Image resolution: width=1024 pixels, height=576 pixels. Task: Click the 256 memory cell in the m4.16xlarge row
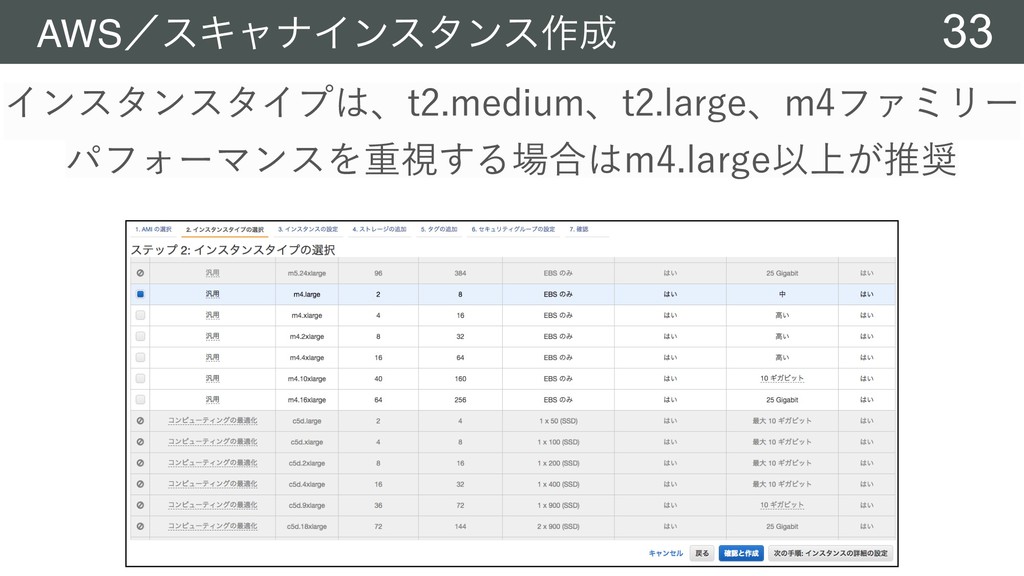pyautogui.click(x=460, y=400)
